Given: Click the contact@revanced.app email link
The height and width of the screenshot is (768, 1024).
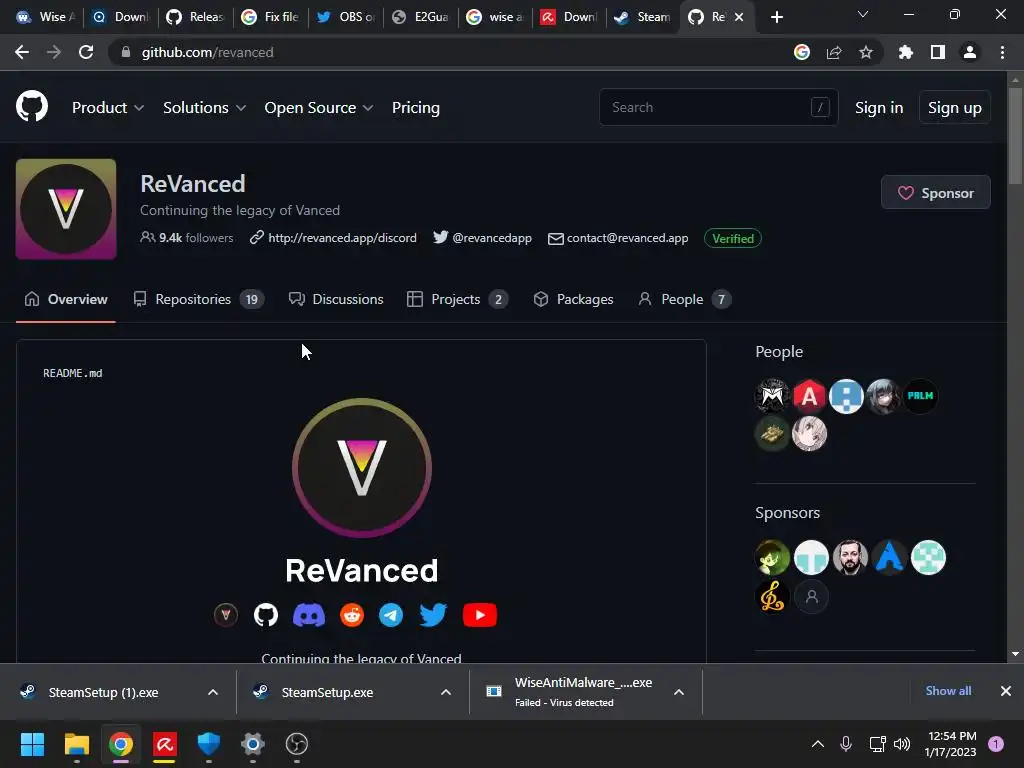Looking at the screenshot, I should (628, 238).
